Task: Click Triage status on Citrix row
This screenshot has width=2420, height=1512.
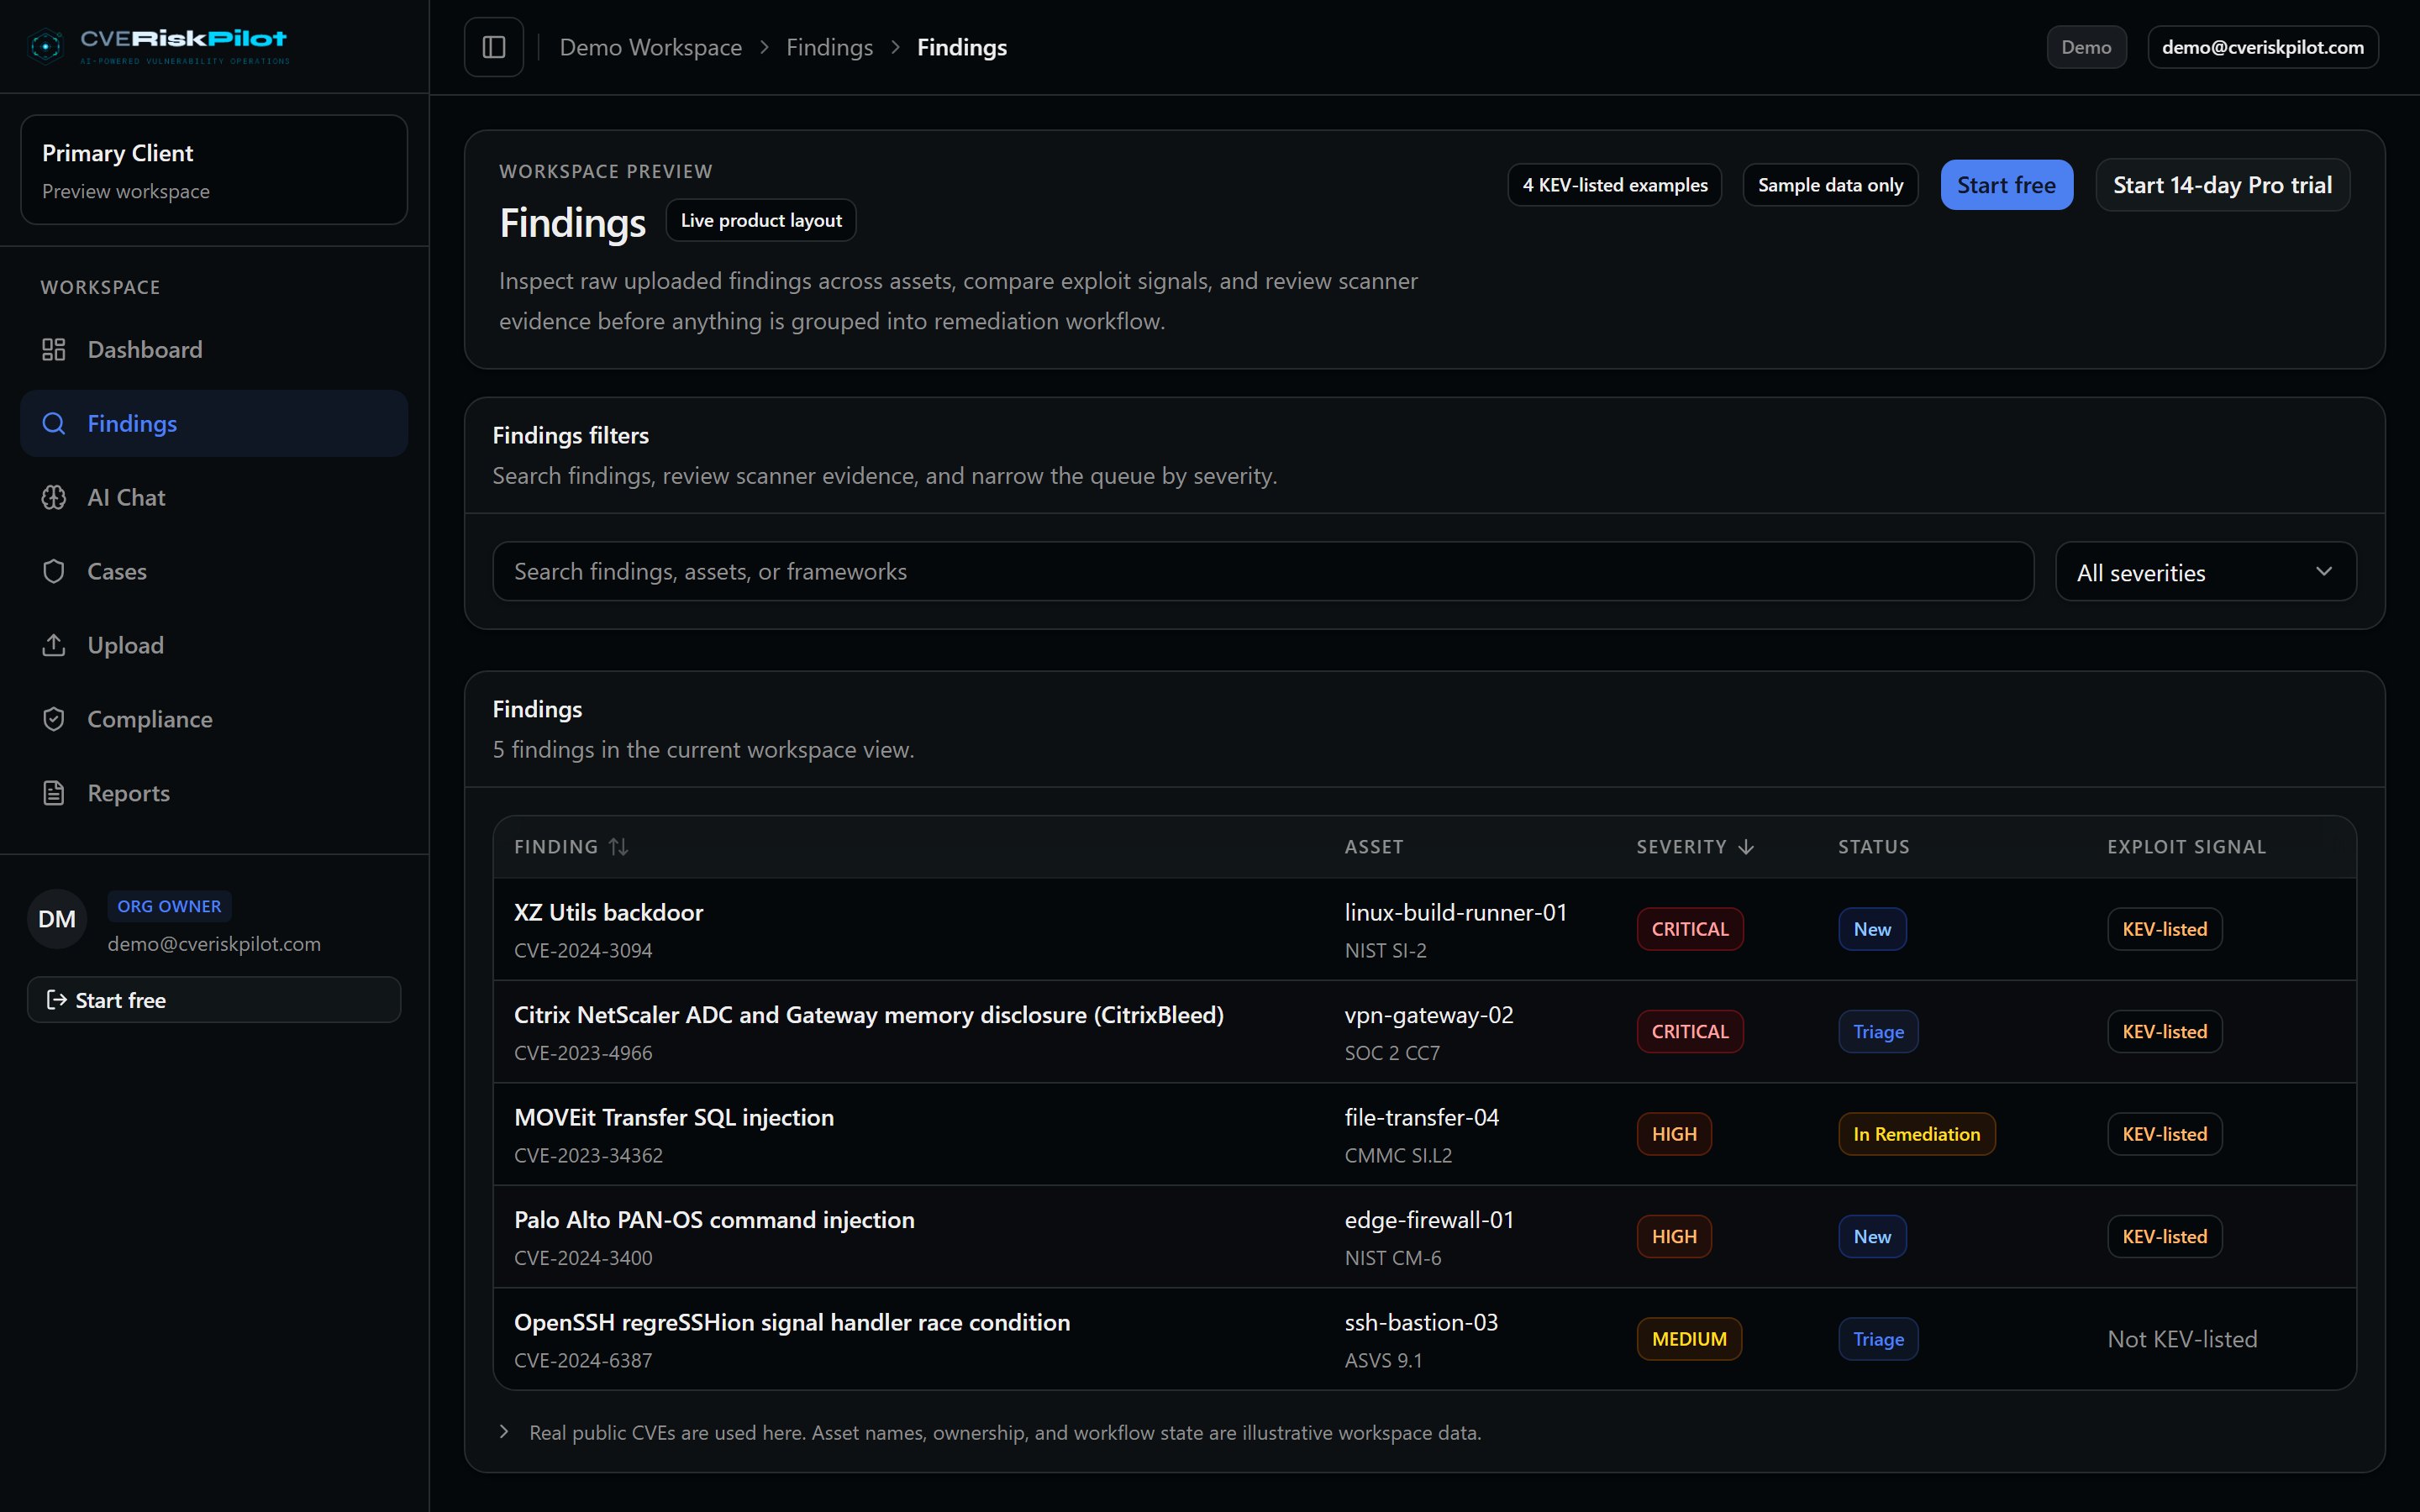Action: tap(1878, 1032)
